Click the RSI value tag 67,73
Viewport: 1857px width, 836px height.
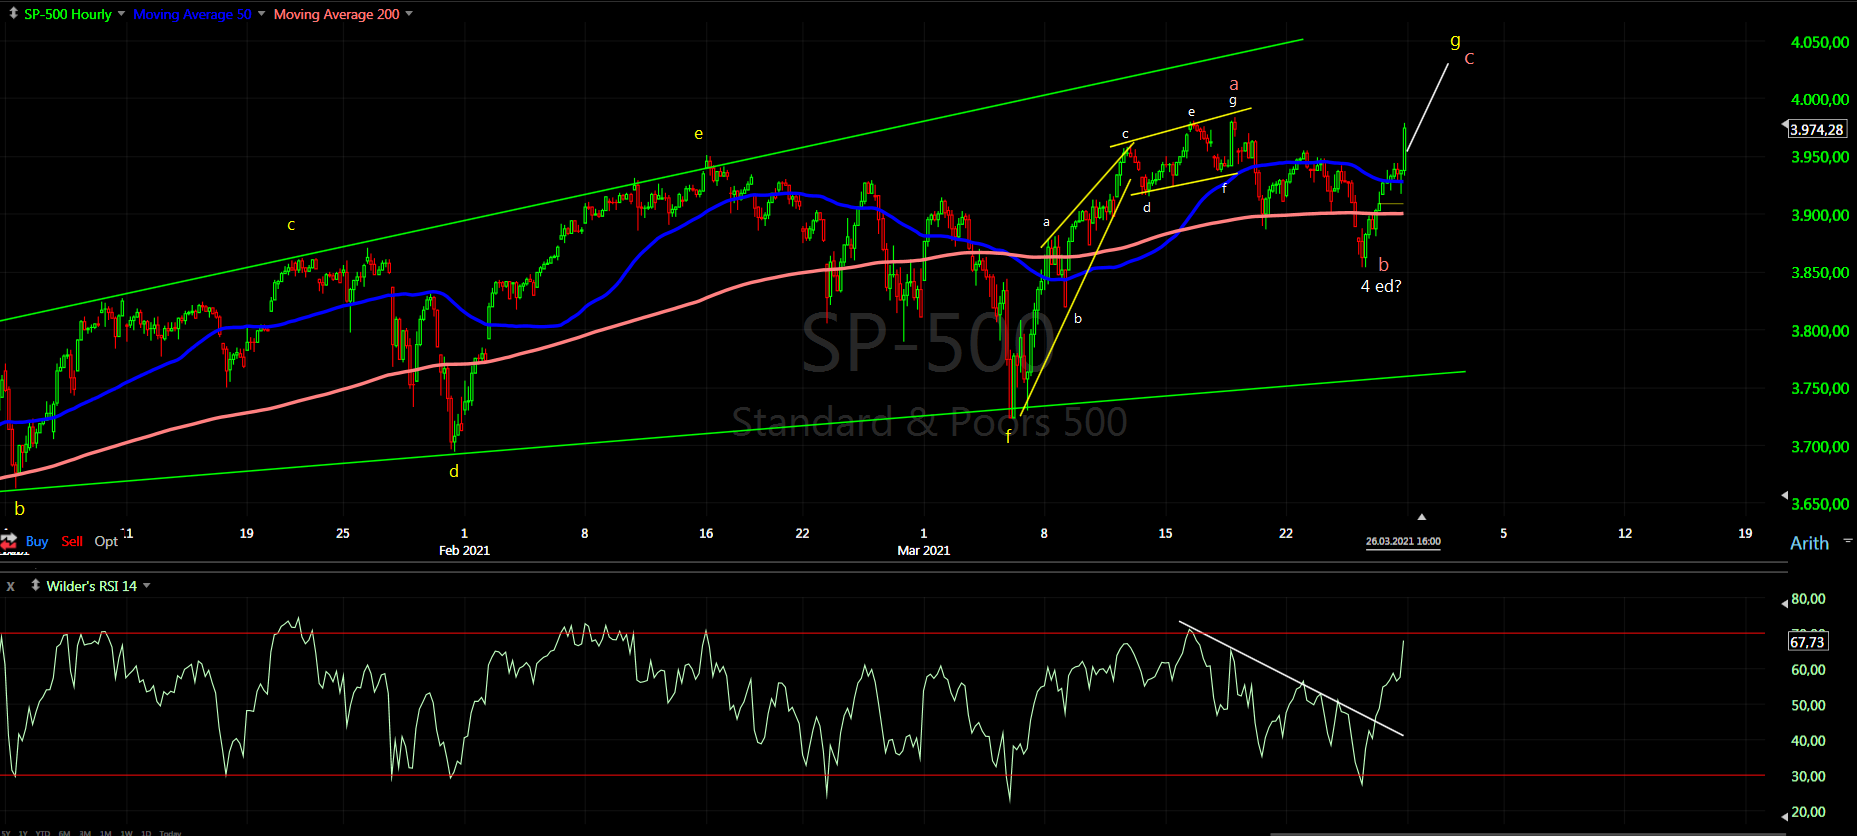pos(1807,642)
